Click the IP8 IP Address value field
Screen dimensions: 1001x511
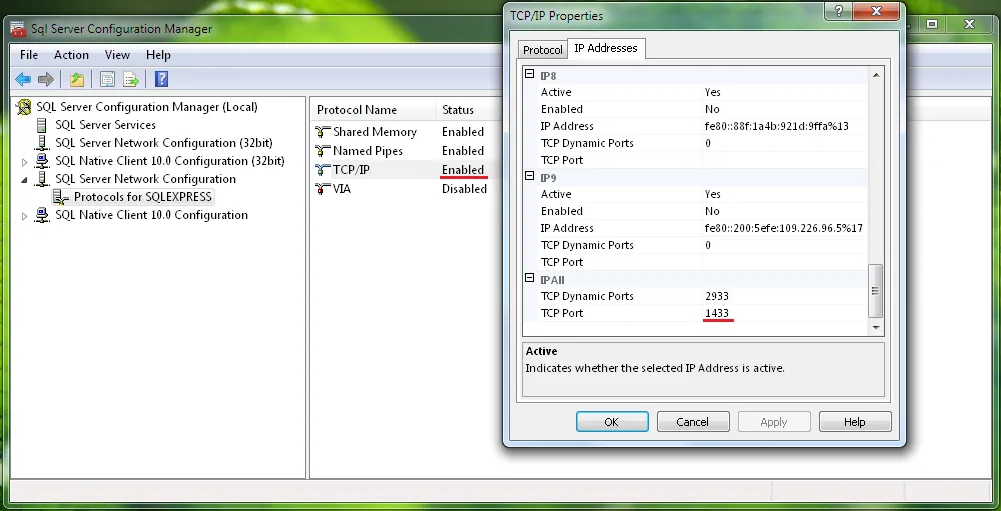tap(784, 126)
